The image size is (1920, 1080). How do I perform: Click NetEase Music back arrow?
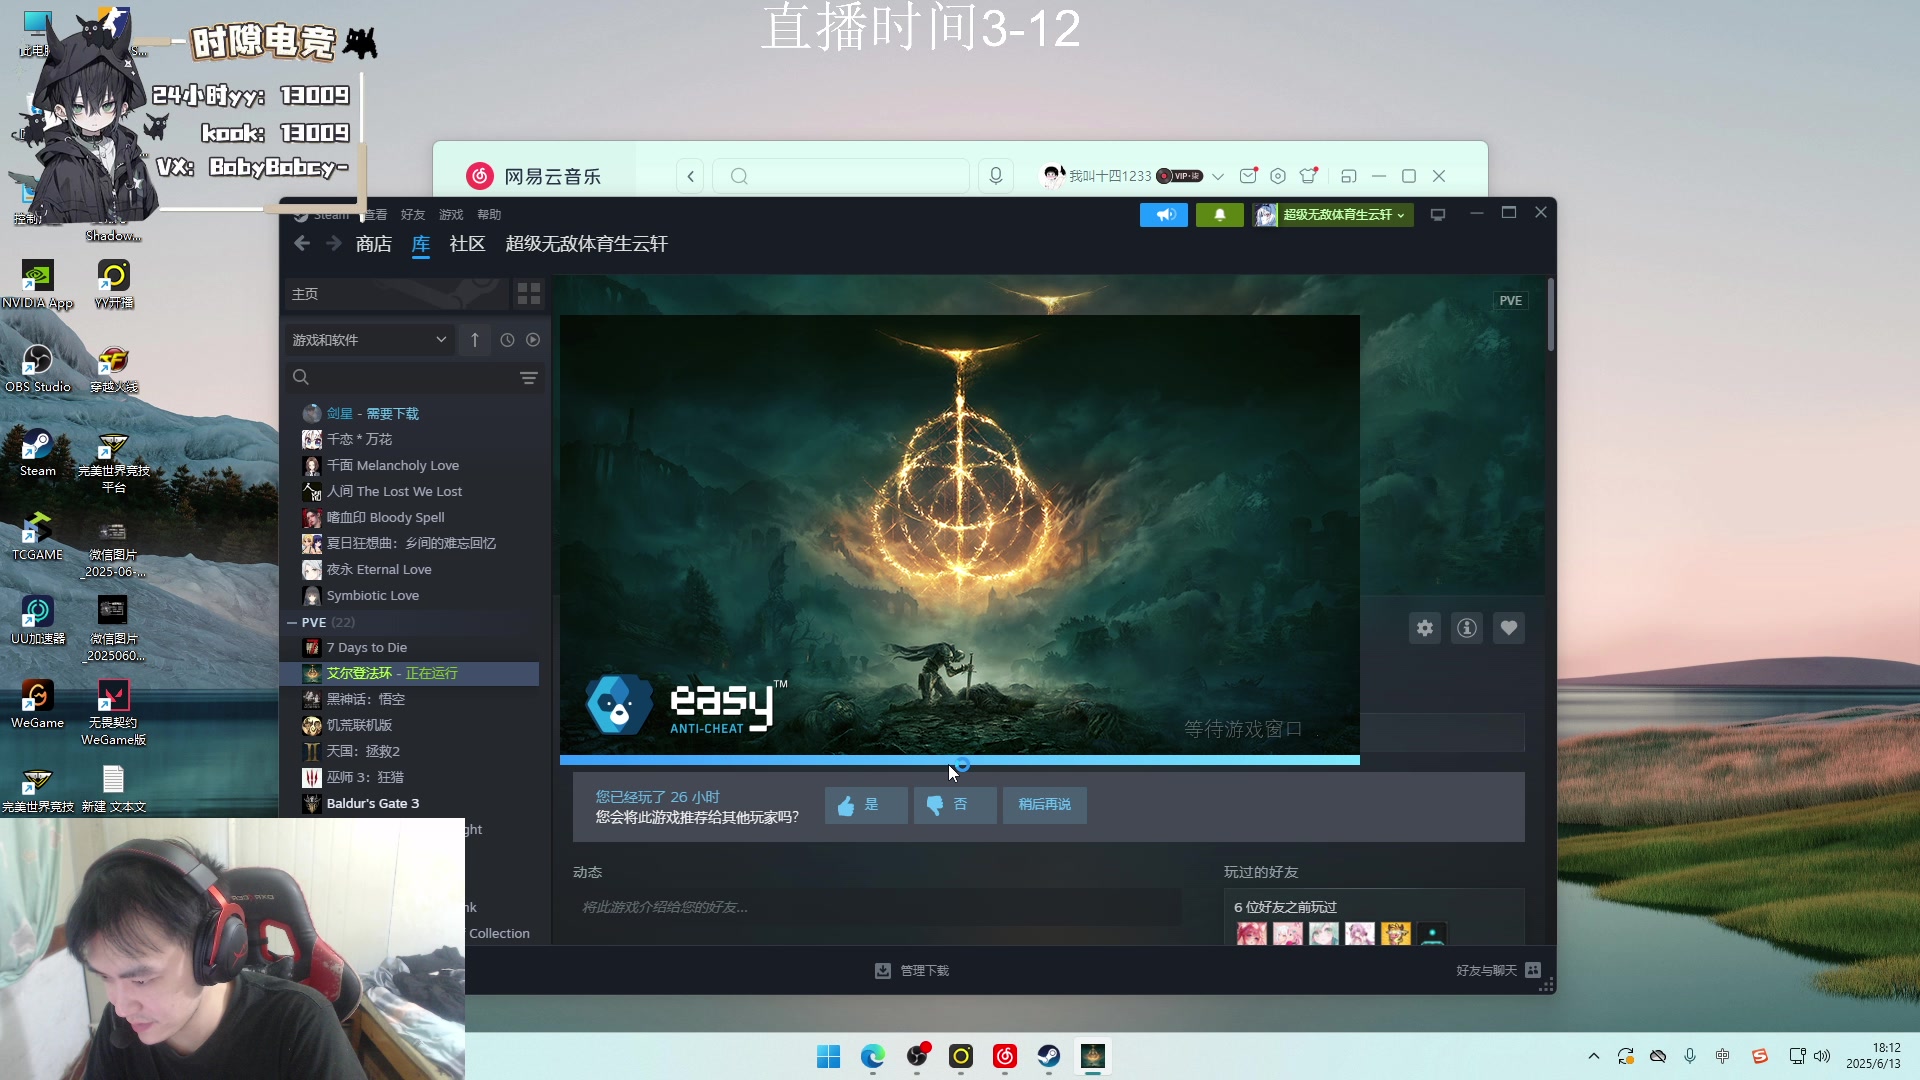pos(690,177)
